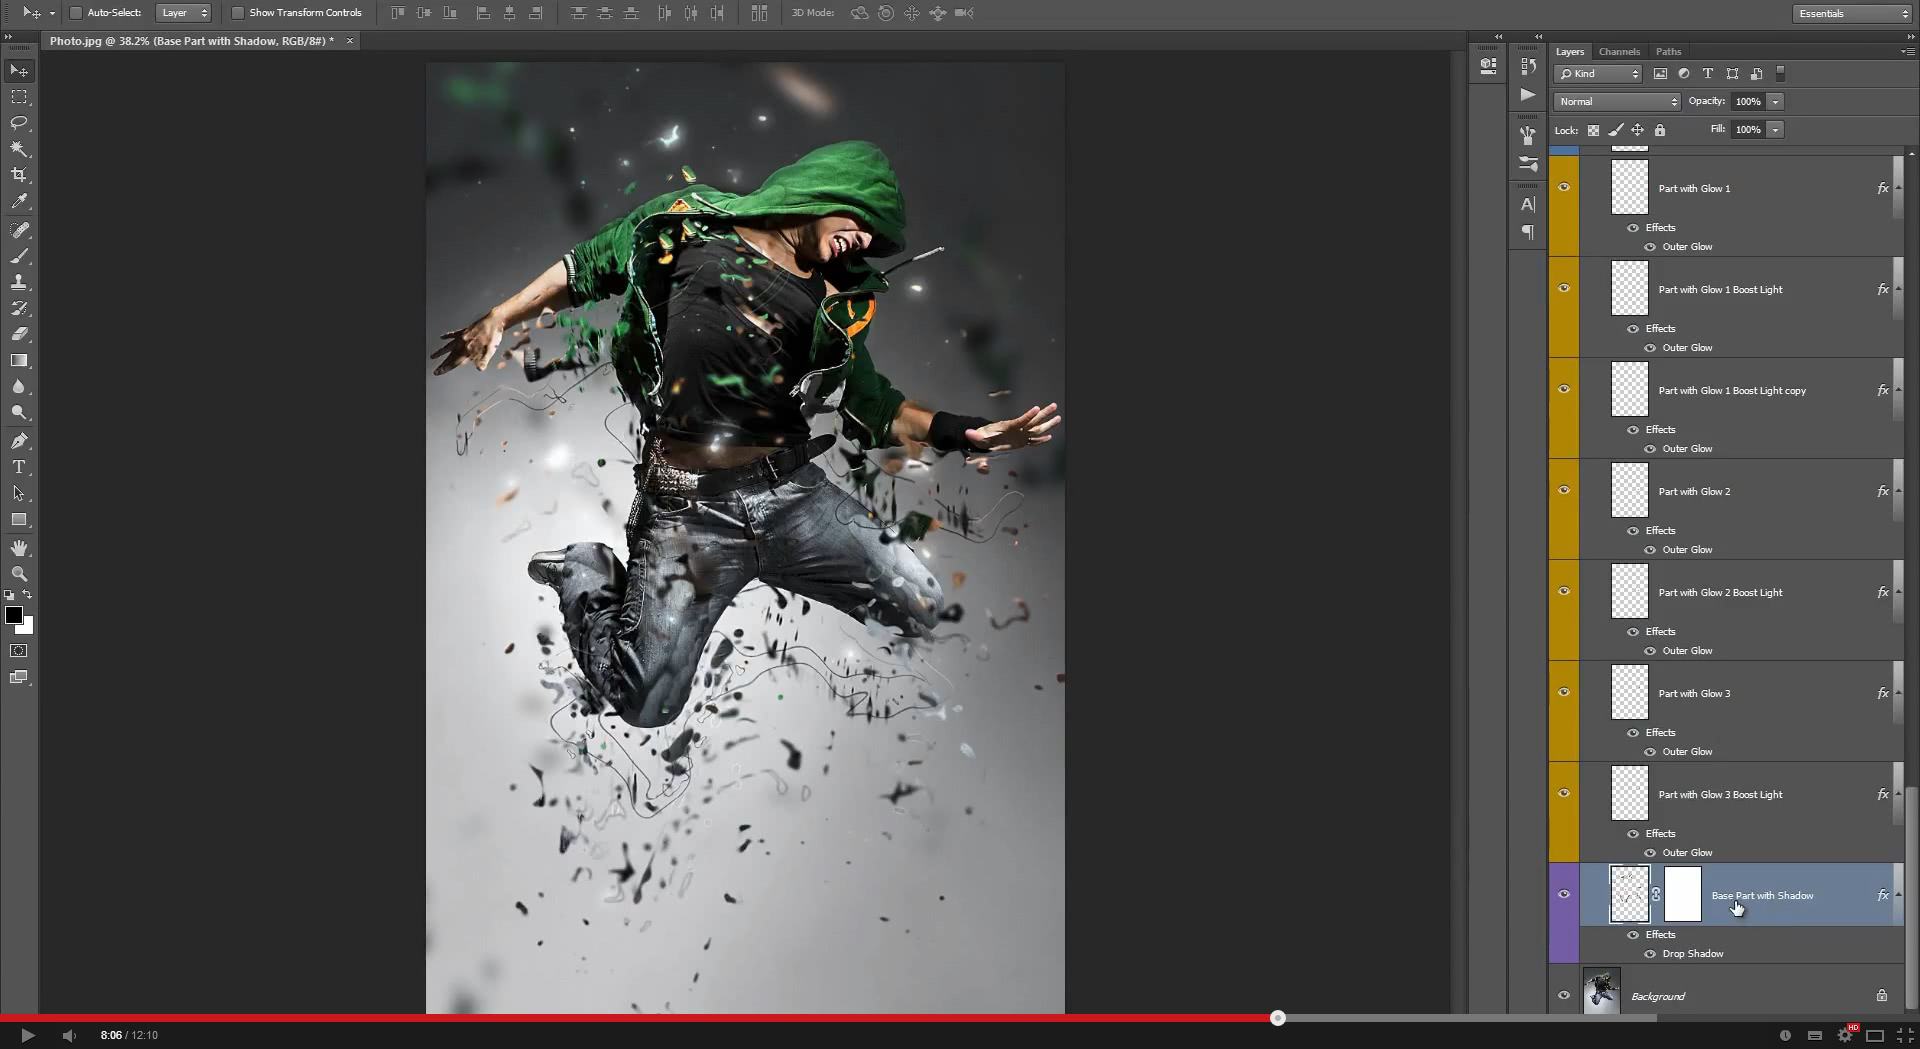
Task: Hide the Part with Glow 3 layer
Action: point(1564,693)
